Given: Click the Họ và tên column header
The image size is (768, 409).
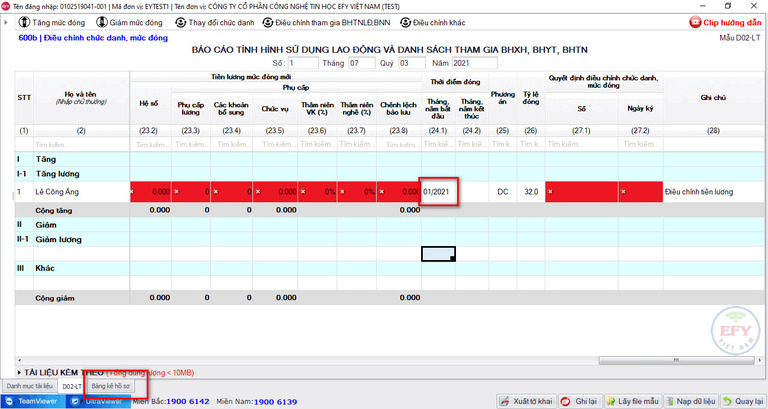Looking at the screenshot, I should [81, 97].
